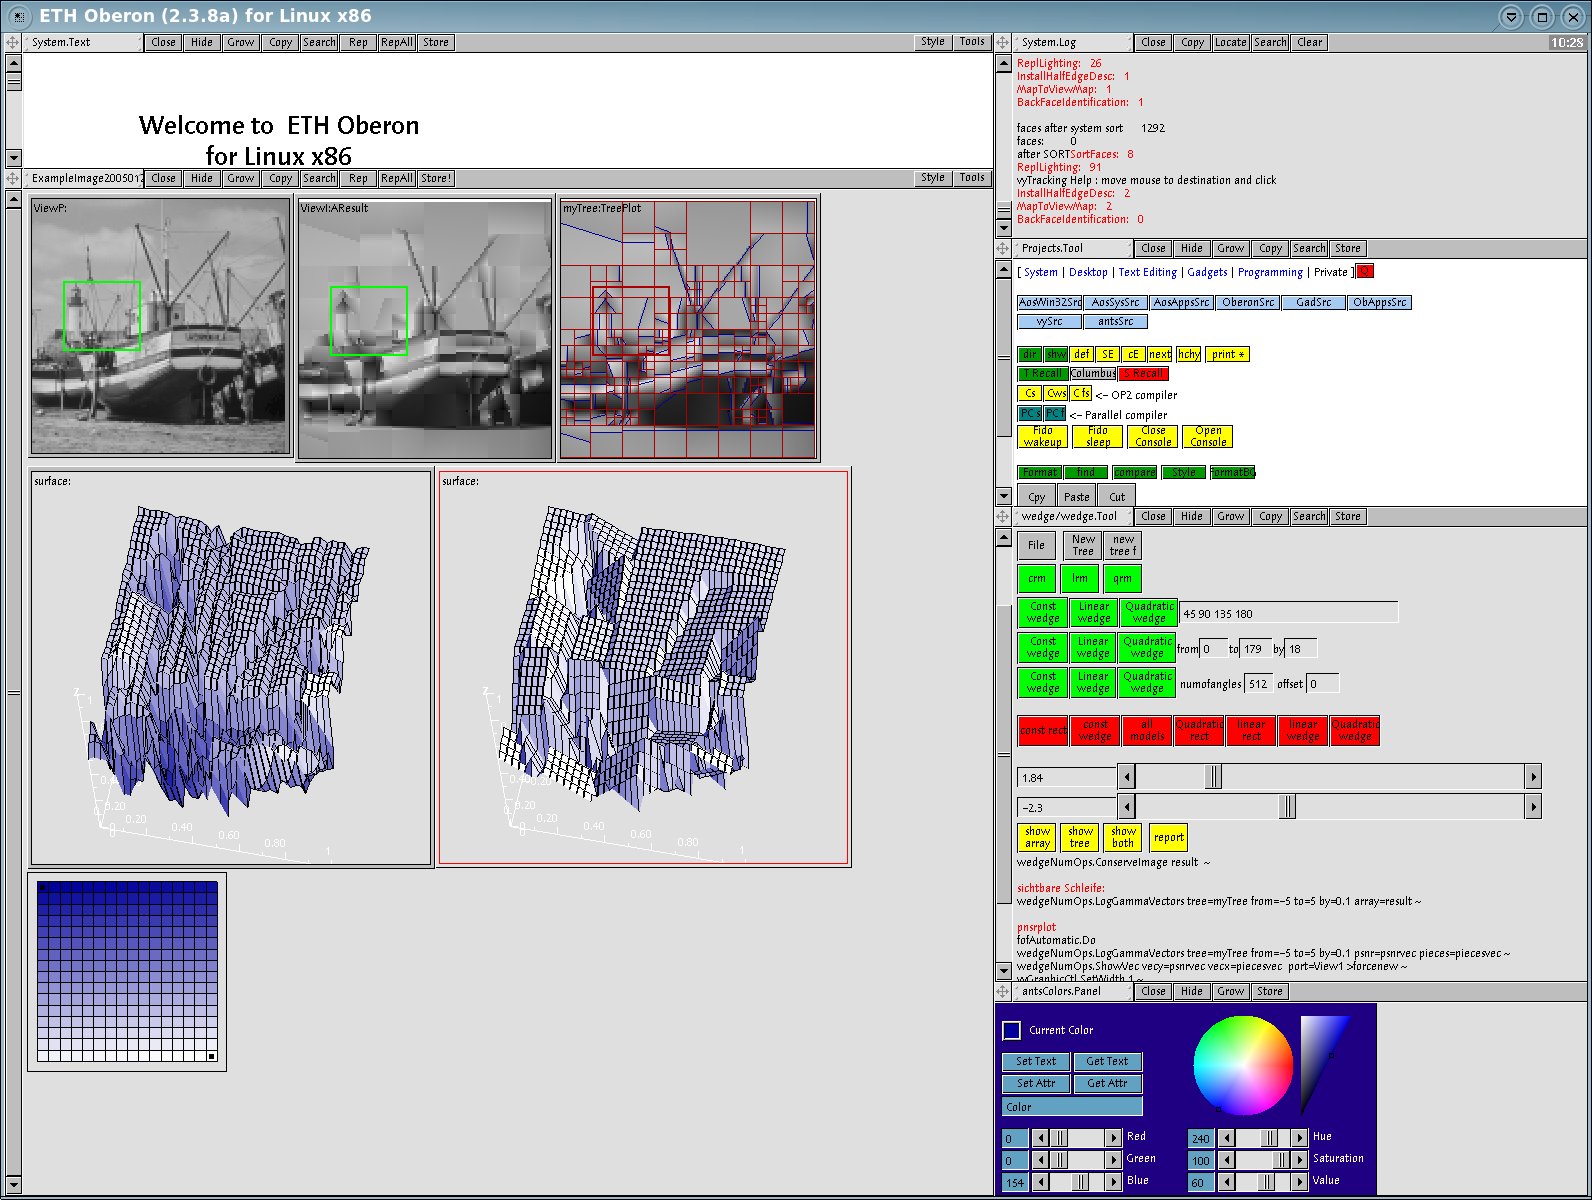
Task: Click the scroll-down arrow of the Projects.Tool scrollbar
Action: point(1004,495)
